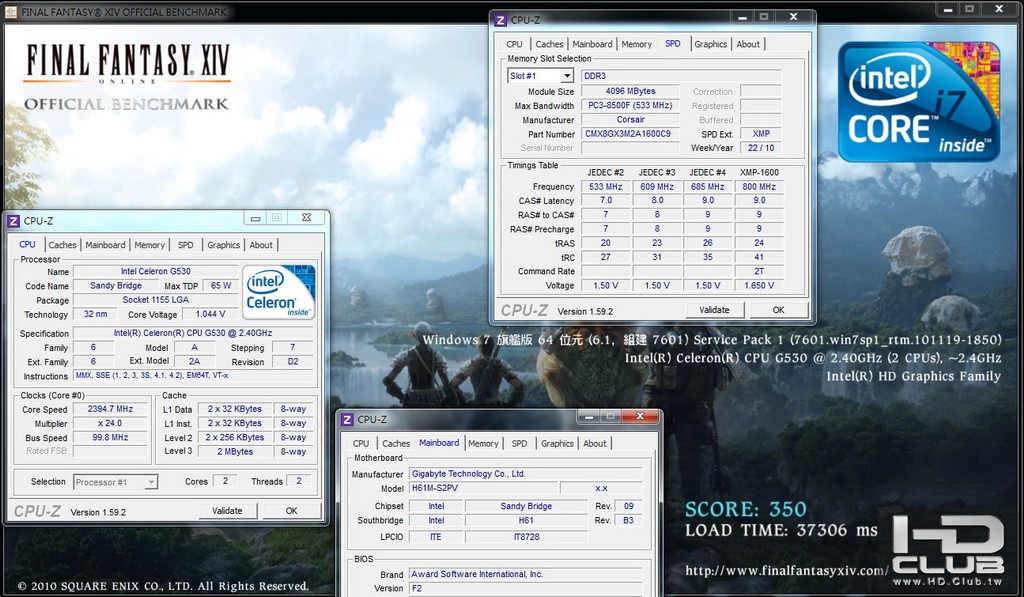Open About tab in SPD window
This screenshot has width=1024, height=597.
point(748,44)
